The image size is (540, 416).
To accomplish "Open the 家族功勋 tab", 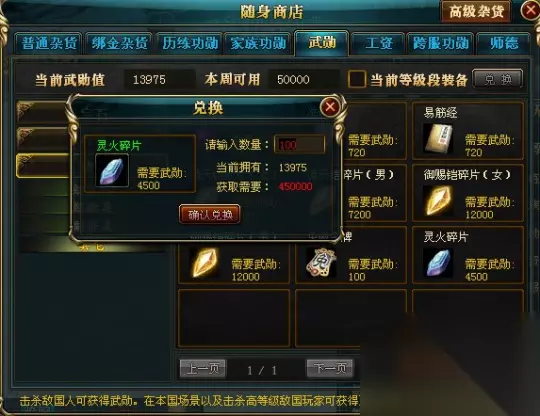I will coord(258,44).
